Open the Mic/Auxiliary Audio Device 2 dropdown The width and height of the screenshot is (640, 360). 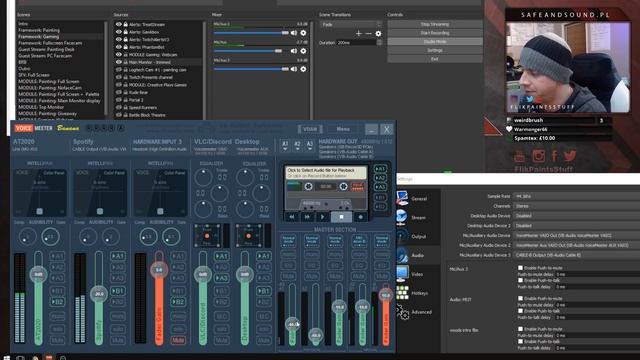tap(577, 245)
